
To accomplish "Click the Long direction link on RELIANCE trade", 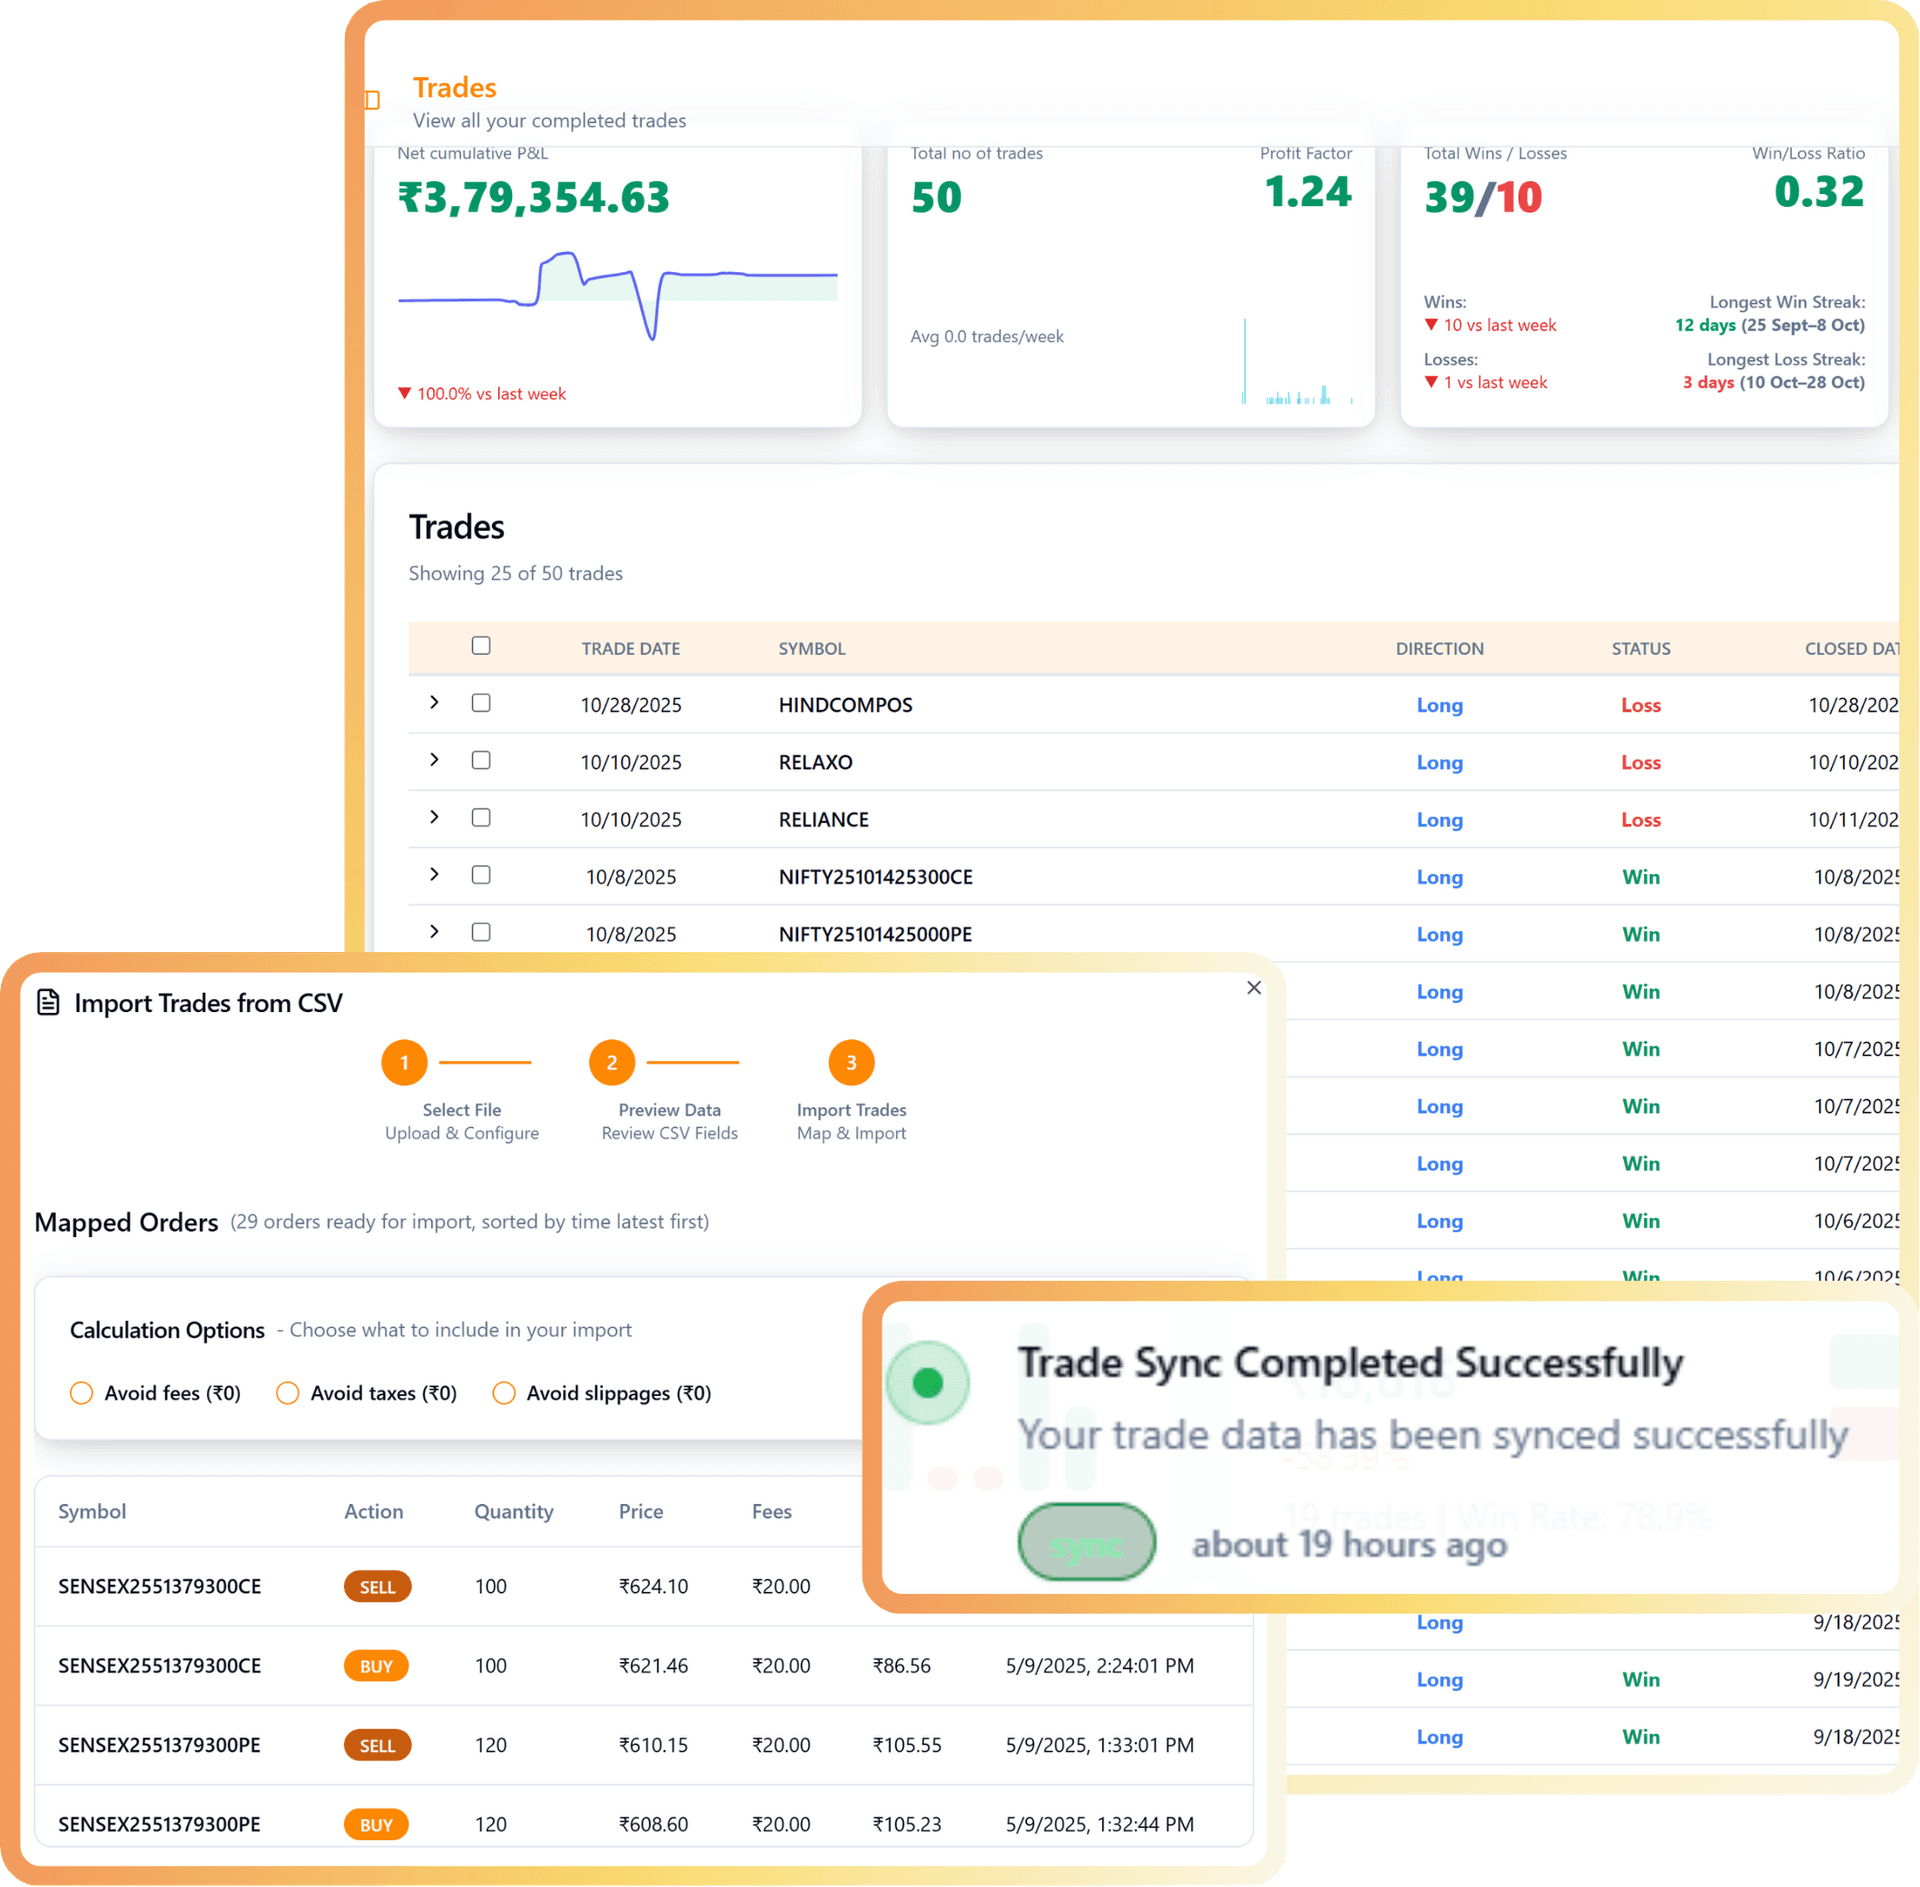I will [1439, 819].
